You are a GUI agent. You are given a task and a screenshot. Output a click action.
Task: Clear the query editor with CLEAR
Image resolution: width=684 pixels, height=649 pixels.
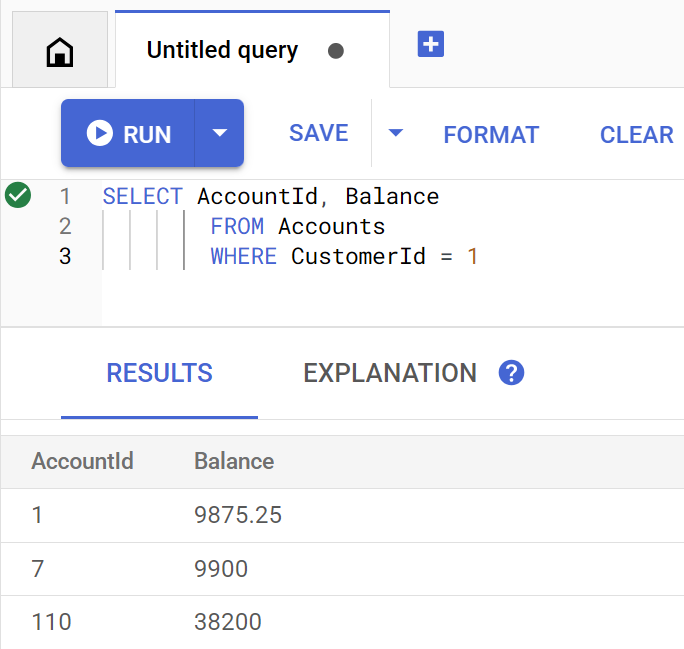(x=636, y=135)
